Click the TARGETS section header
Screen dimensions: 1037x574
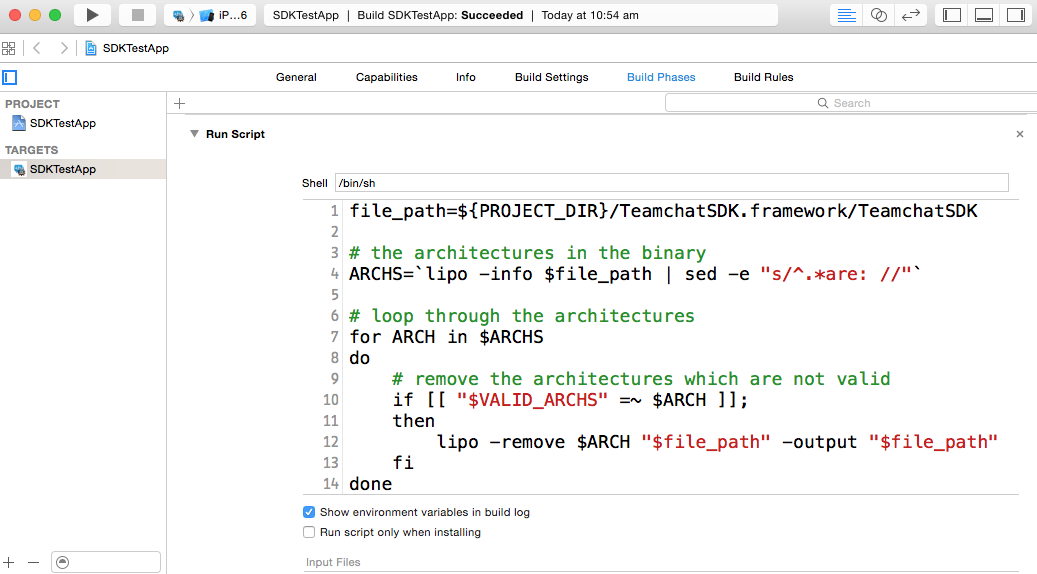(32, 150)
